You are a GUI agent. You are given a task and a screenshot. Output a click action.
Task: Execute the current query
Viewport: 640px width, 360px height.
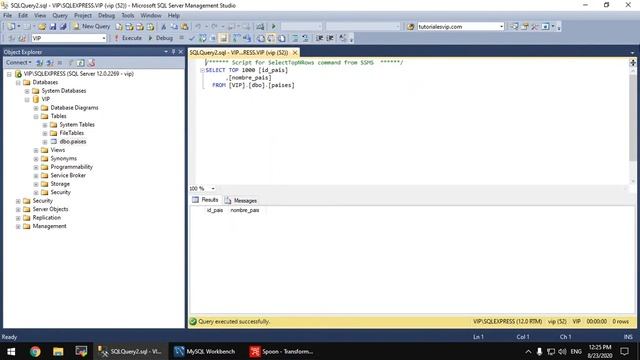click(128, 38)
